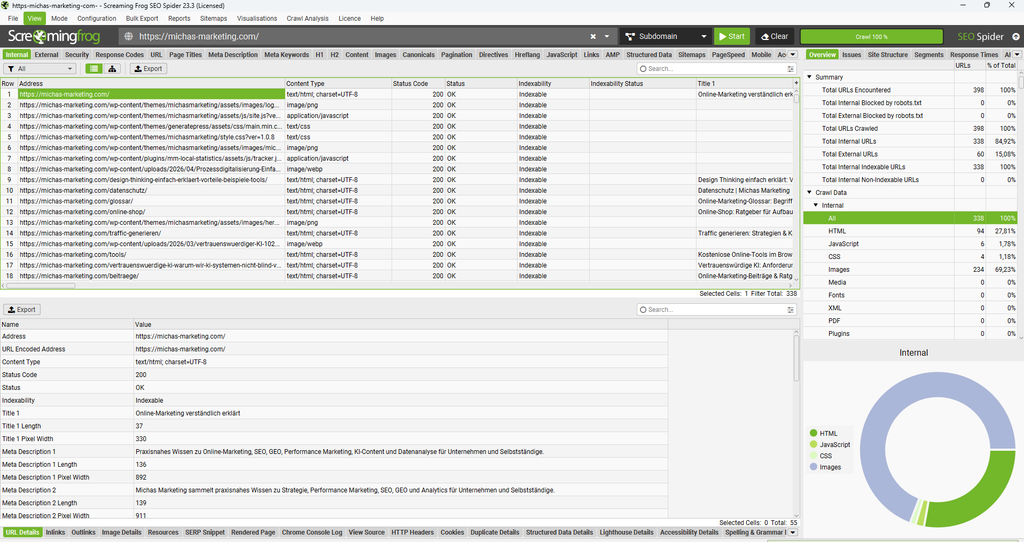This screenshot has height=542, width=1024.
Task: Start the crawl with the Start button
Action: click(731, 37)
